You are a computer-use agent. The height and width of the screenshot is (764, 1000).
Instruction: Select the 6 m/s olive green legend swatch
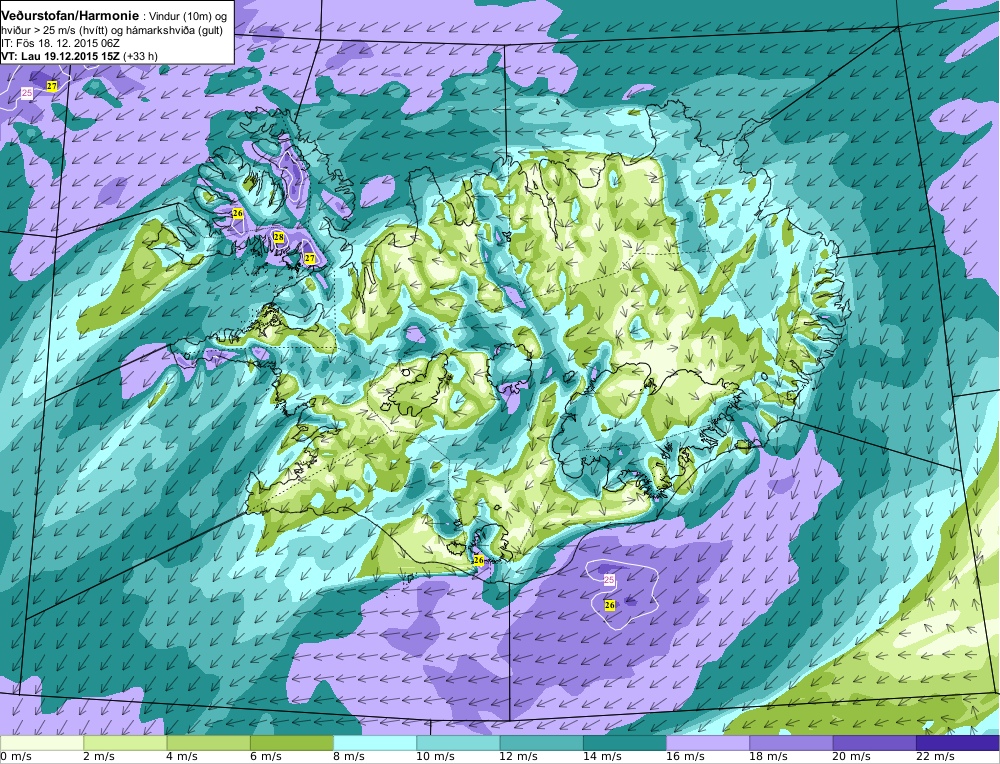291,743
